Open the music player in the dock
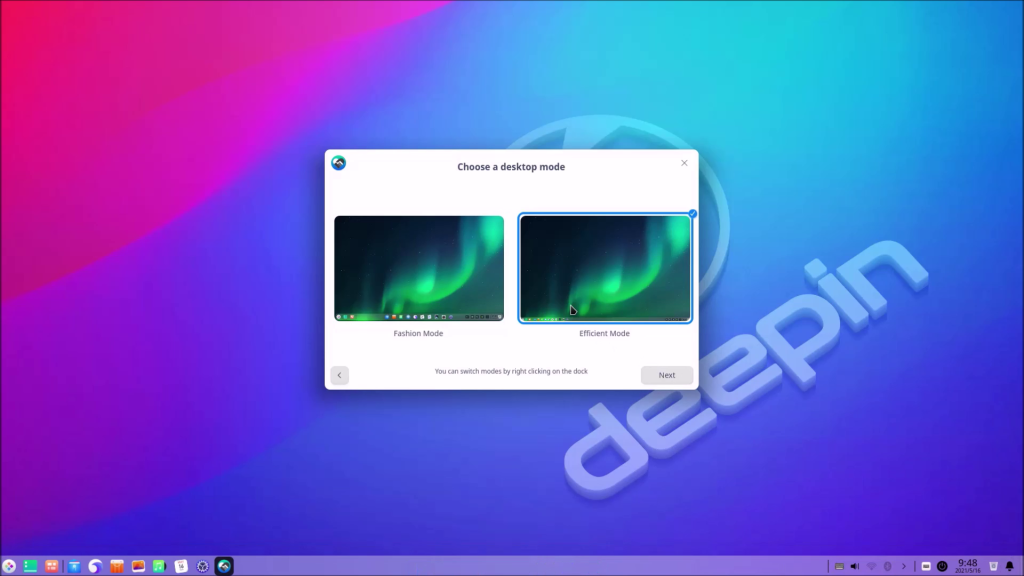Image resolution: width=1024 pixels, height=576 pixels. click(x=160, y=566)
